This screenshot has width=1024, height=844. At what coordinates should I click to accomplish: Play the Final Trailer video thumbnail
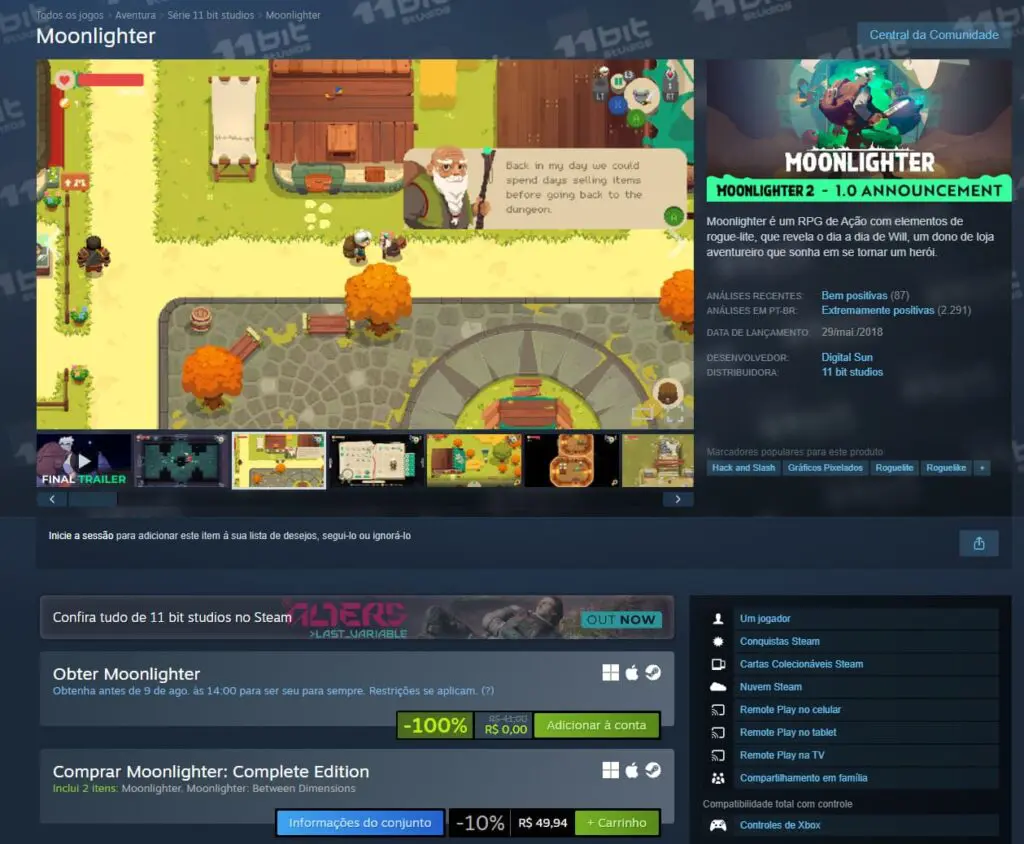tap(84, 461)
